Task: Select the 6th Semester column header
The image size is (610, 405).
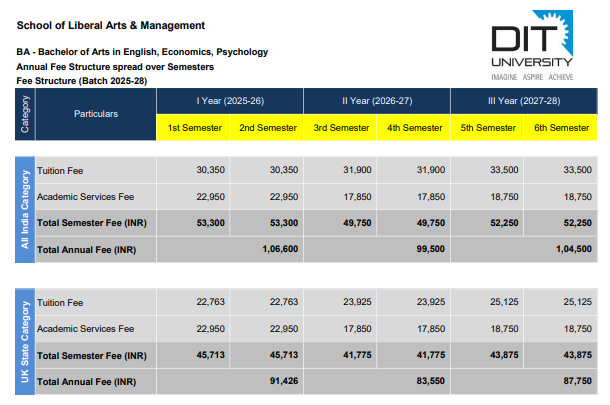Action: coord(561,128)
